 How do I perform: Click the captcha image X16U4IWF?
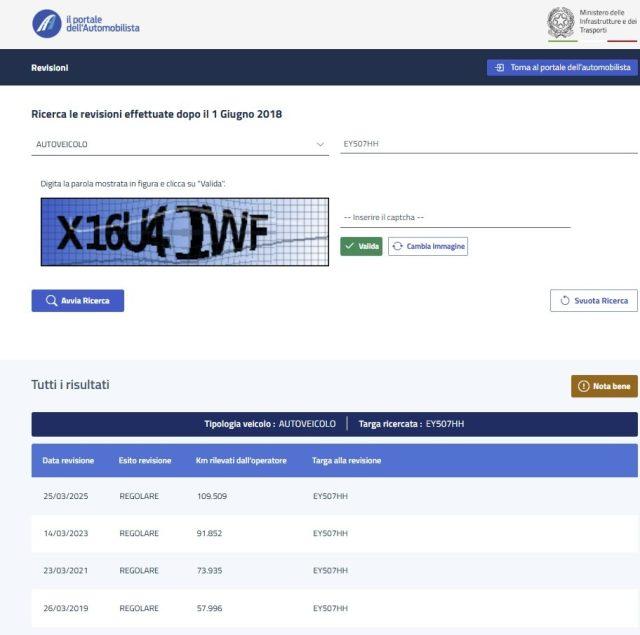coord(184,232)
